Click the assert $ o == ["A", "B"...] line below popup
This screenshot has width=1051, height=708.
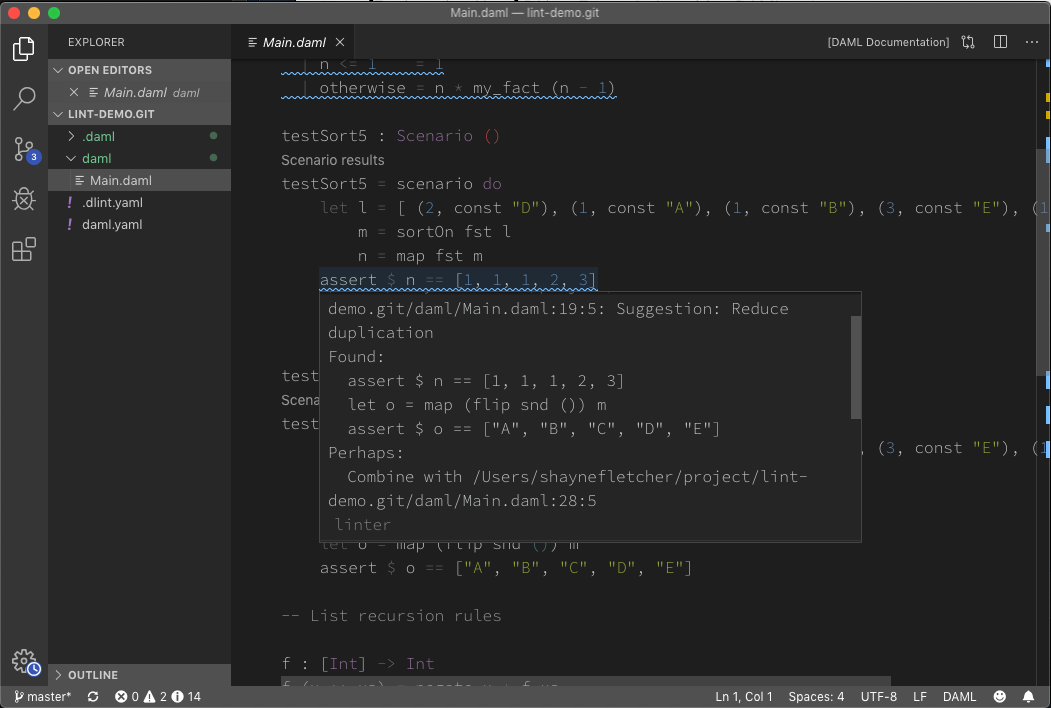(505, 569)
